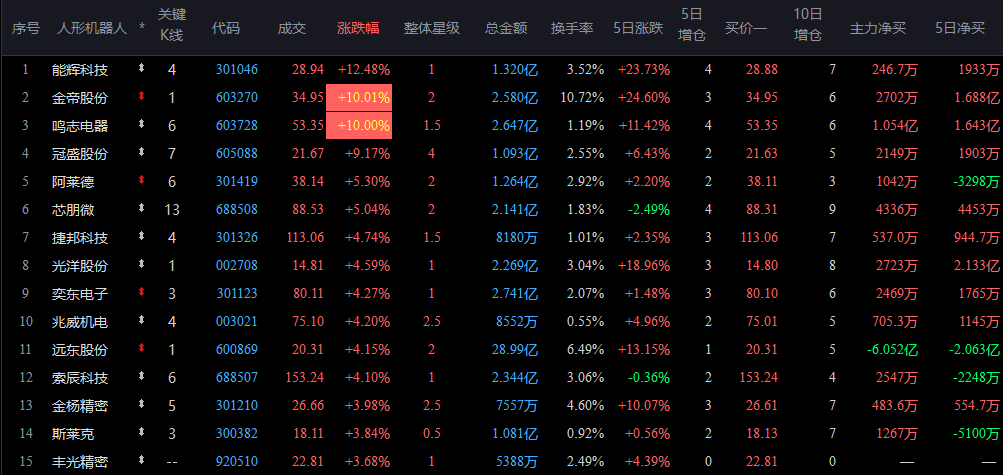This screenshot has height=475, width=1003.
Task: Click the marker icon beside 丰光精密
Action: click(141, 461)
